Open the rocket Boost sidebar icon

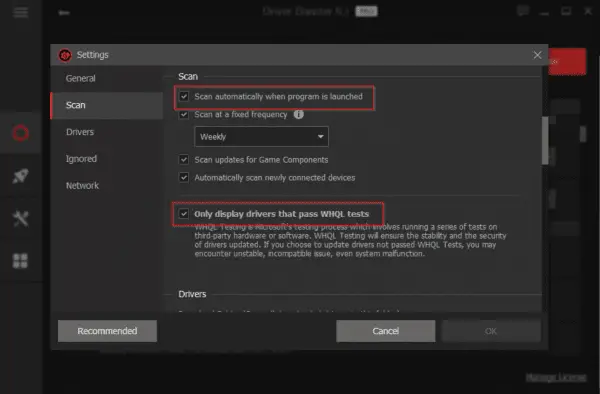coord(21,176)
